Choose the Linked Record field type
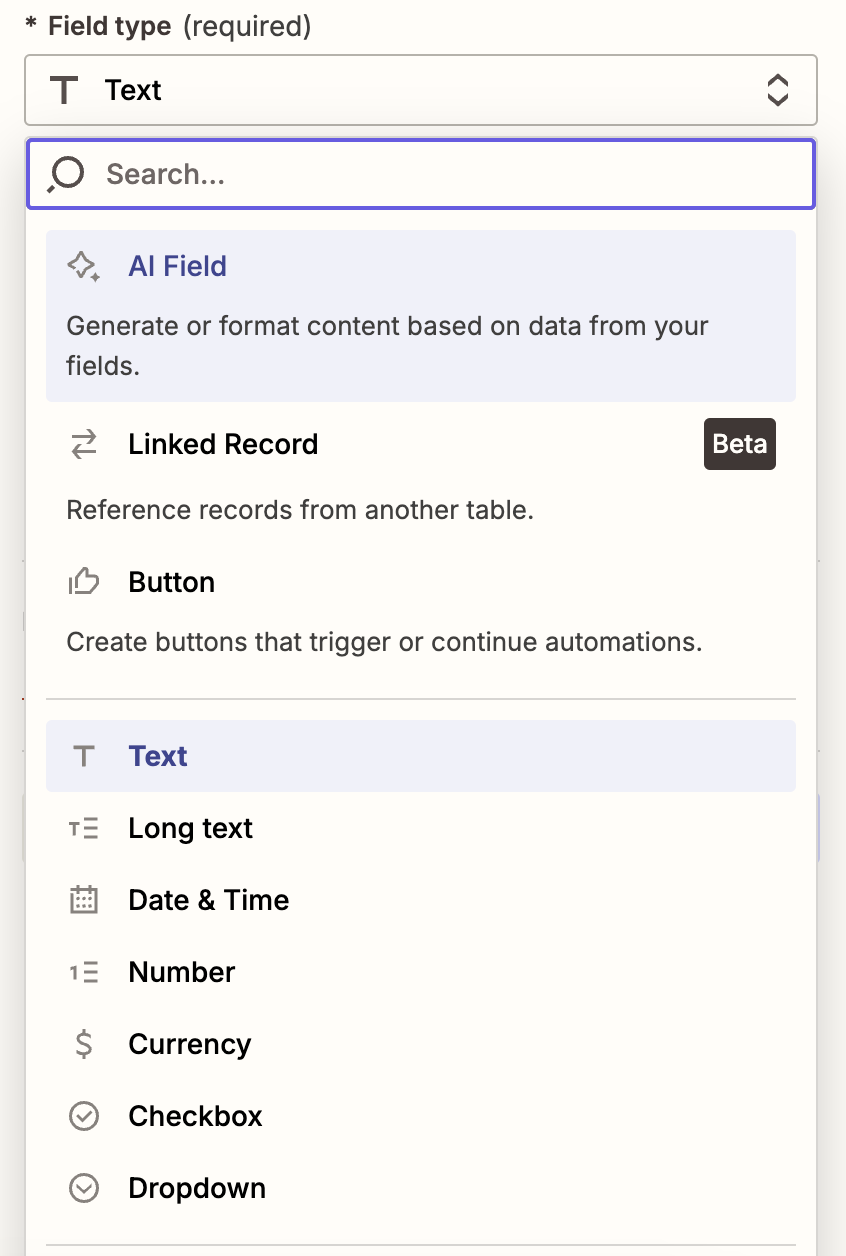Image resolution: width=846 pixels, height=1256 pixels. click(x=223, y=444)
